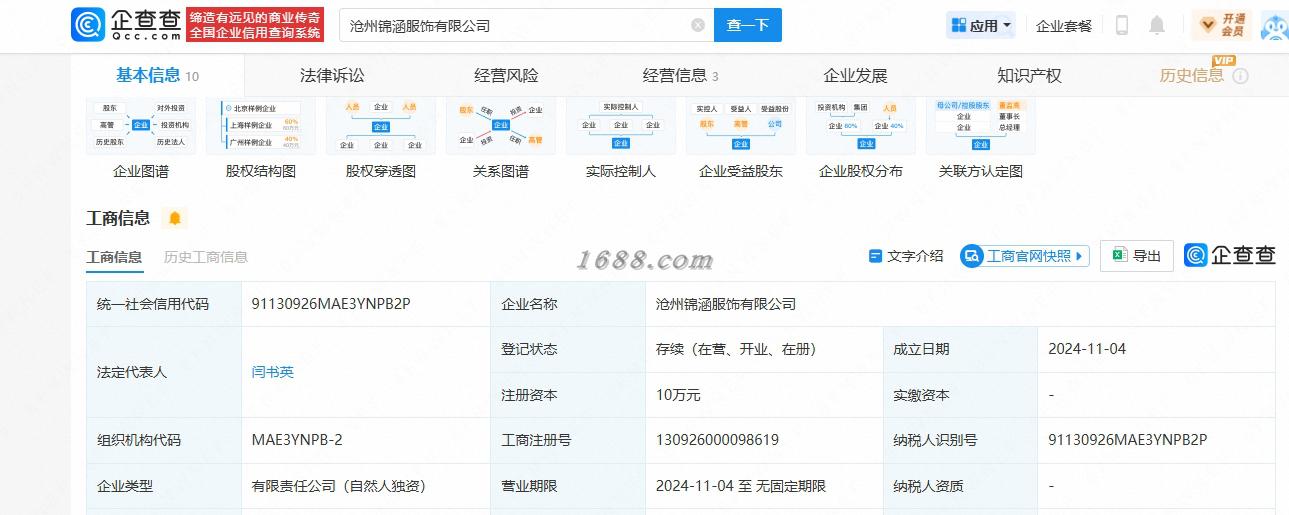Click registration number 130926000098619
The height and width of the screenshot is (515, 1289).
click(717, 440)
